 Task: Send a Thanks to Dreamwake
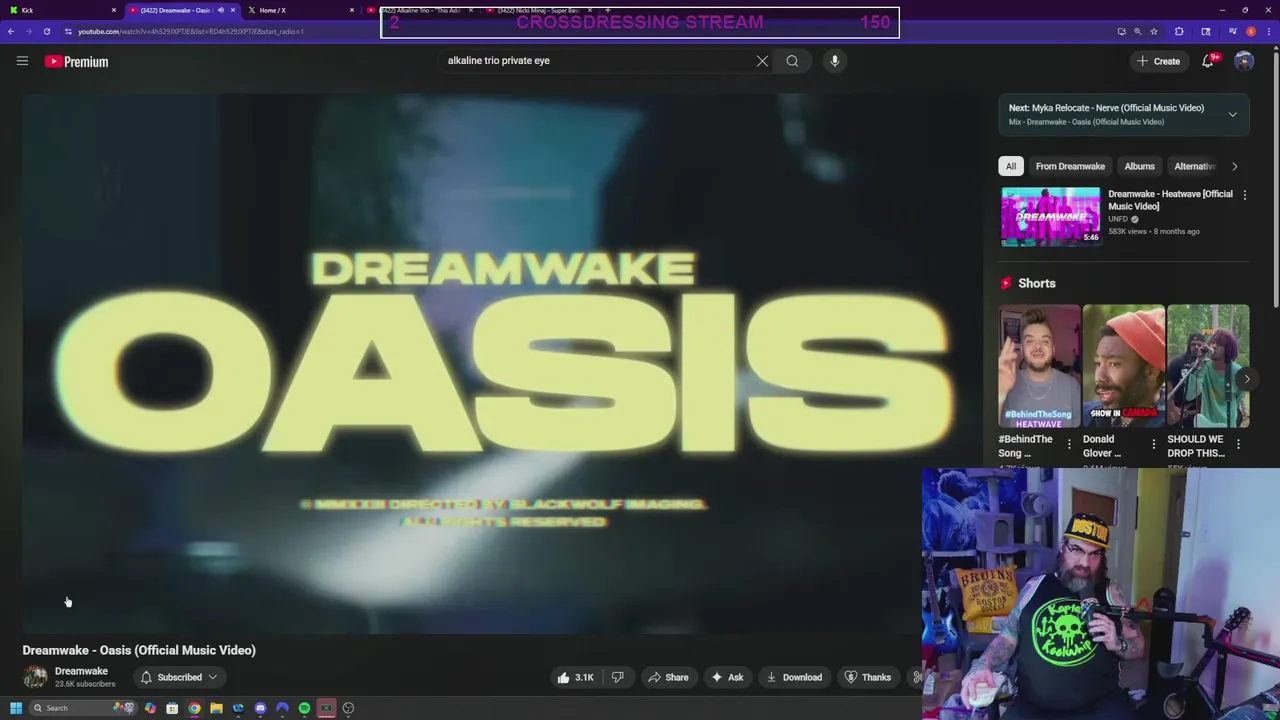[867, 677]
